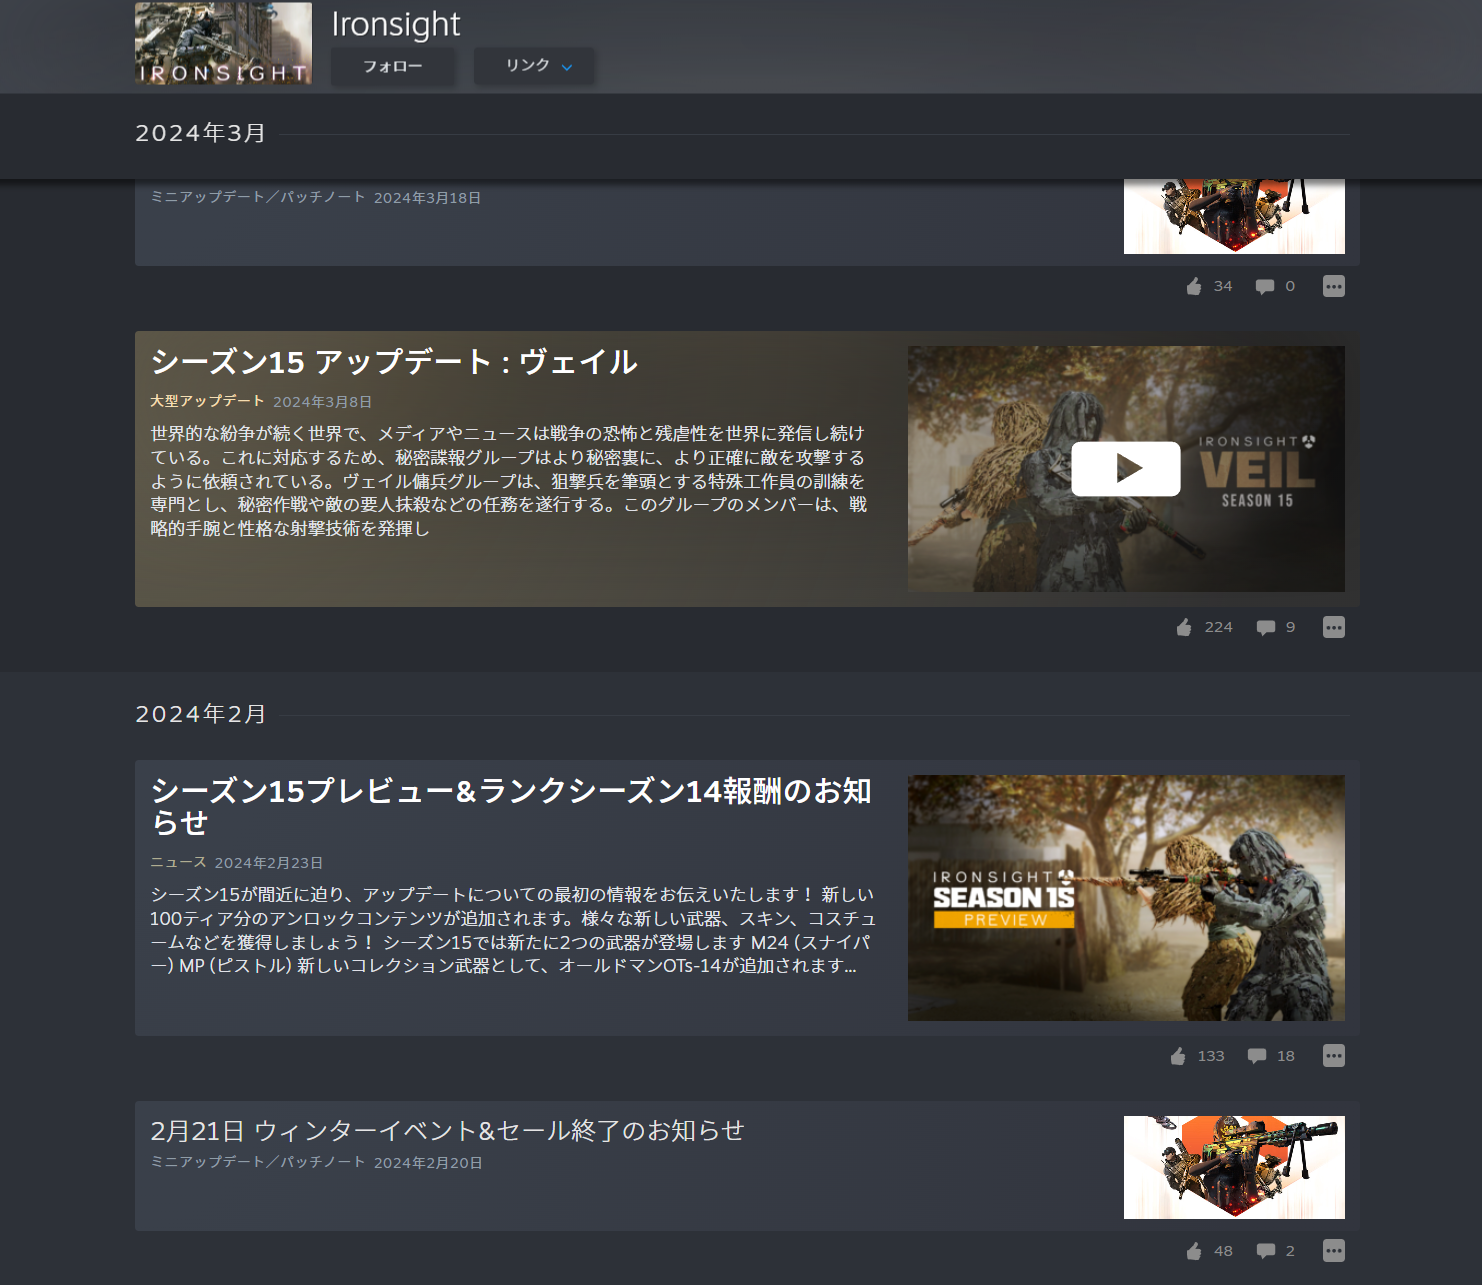Open more options for the March 18 post

pyautogui.click(x=1333, y=286)
